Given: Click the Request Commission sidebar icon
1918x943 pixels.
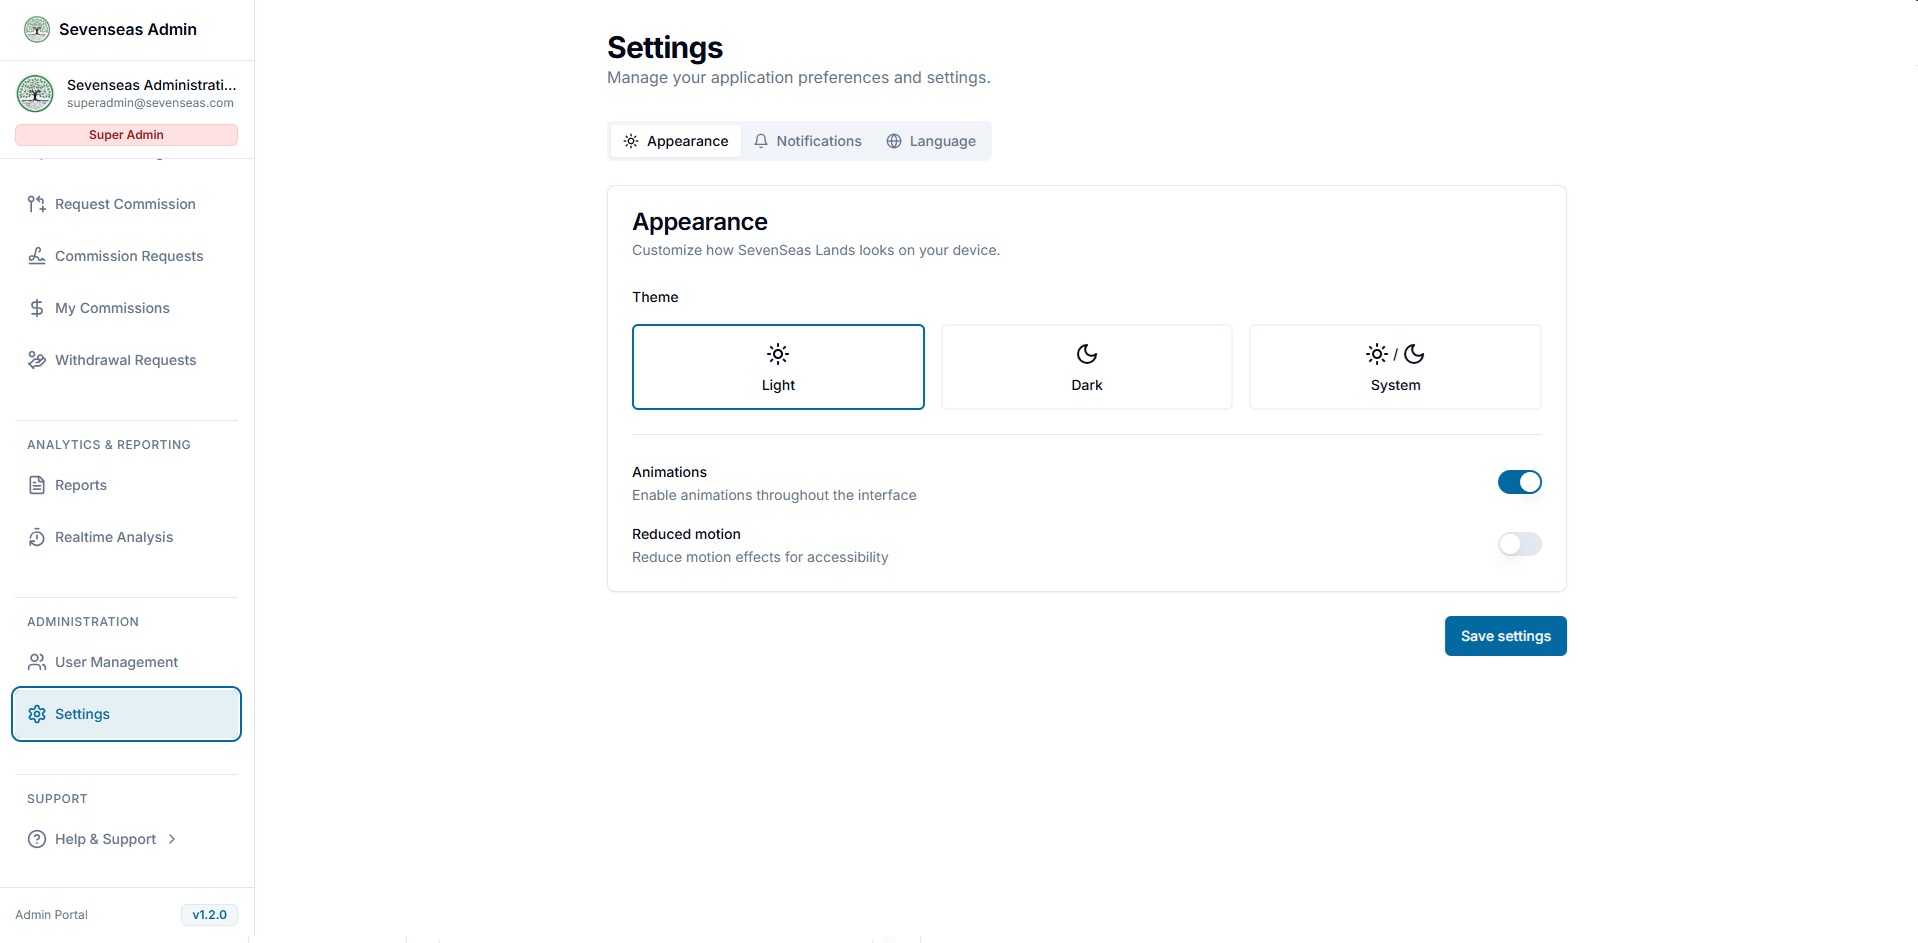Looking at the screenshot, I should pos(37,204).
